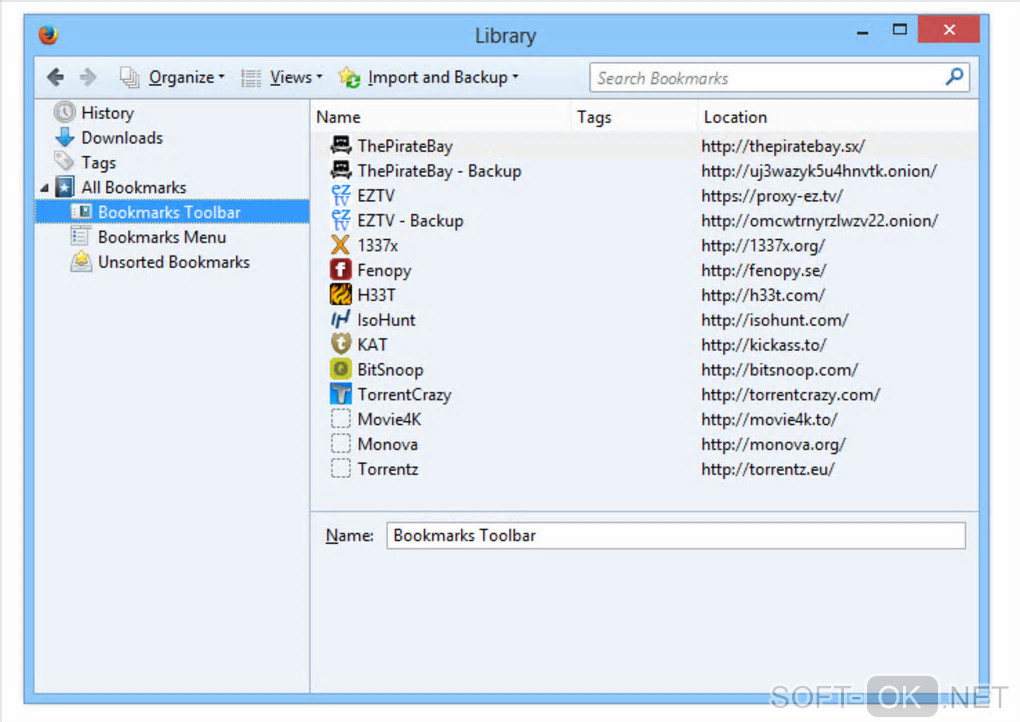
Task: Click location http://kickass.to/
Action: click(x=764, y=345)
